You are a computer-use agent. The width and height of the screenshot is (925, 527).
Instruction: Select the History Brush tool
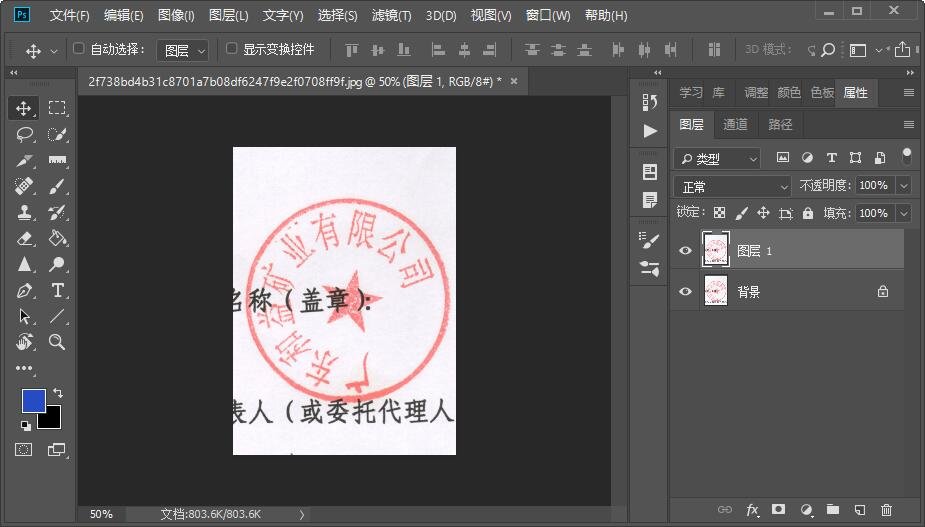coord(57,212)
